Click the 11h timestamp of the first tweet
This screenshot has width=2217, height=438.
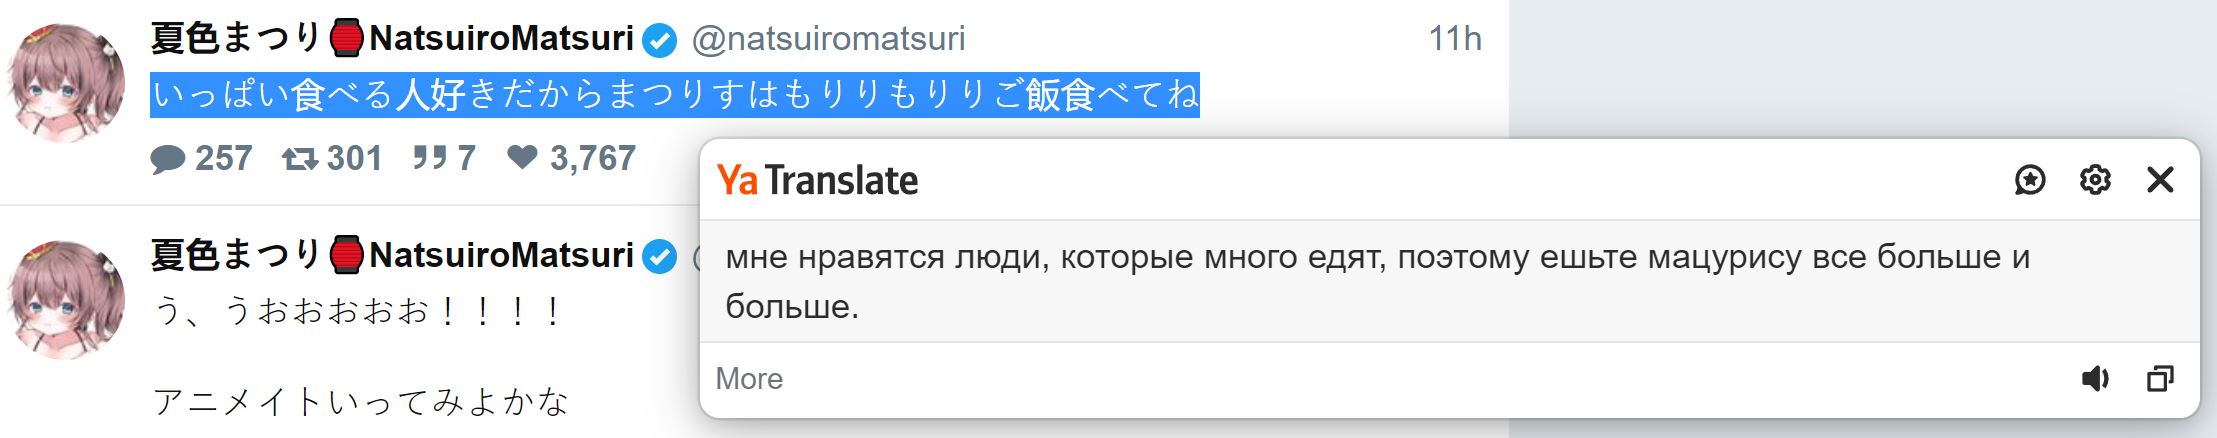tap(1454, 39)
